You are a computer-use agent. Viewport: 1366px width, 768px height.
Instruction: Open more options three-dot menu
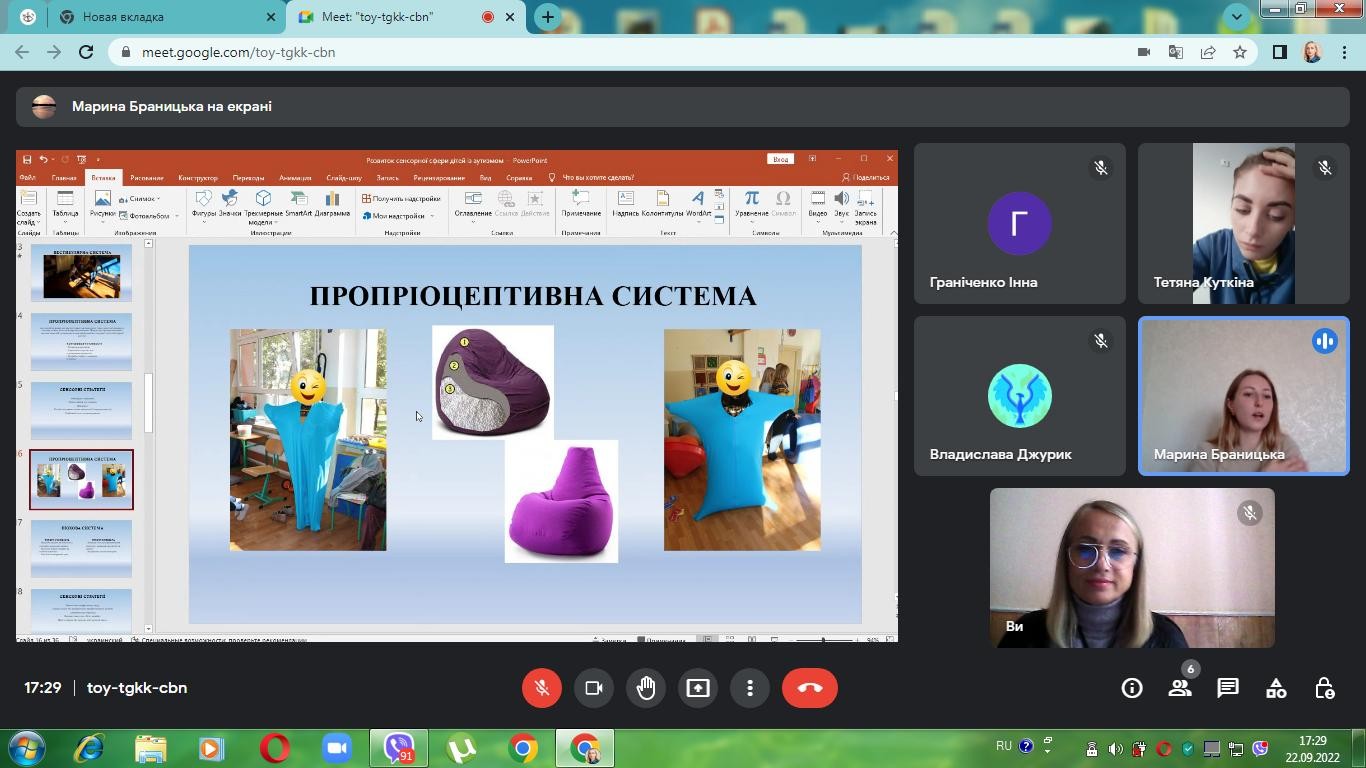tap(750, 688)
